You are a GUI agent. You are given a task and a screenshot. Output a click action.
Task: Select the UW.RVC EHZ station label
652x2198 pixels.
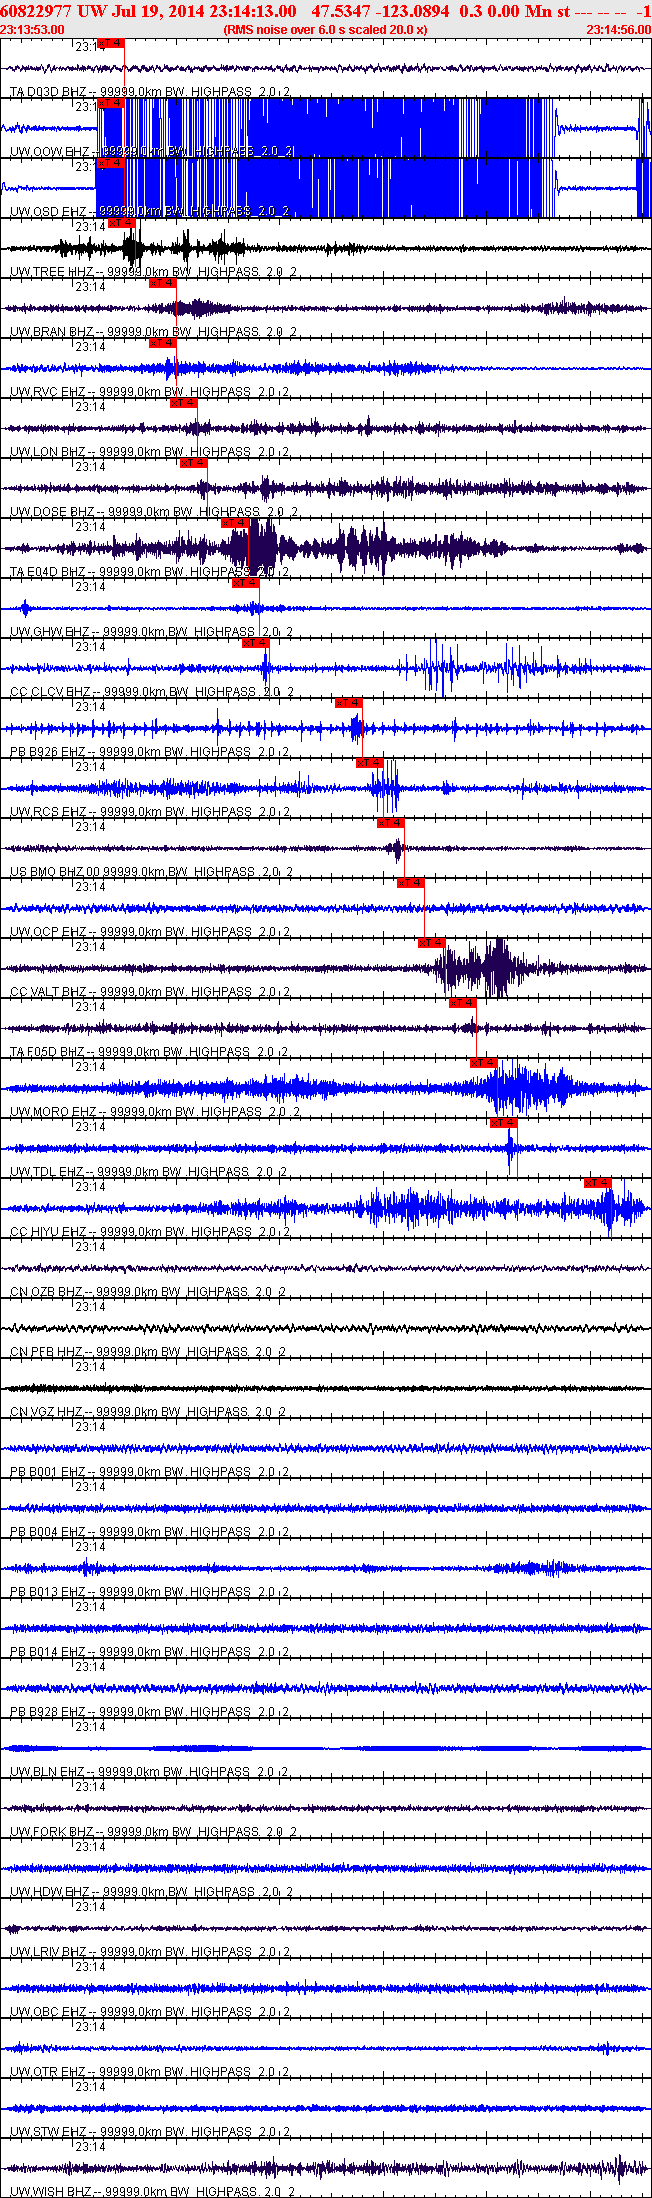pos(48,392)
